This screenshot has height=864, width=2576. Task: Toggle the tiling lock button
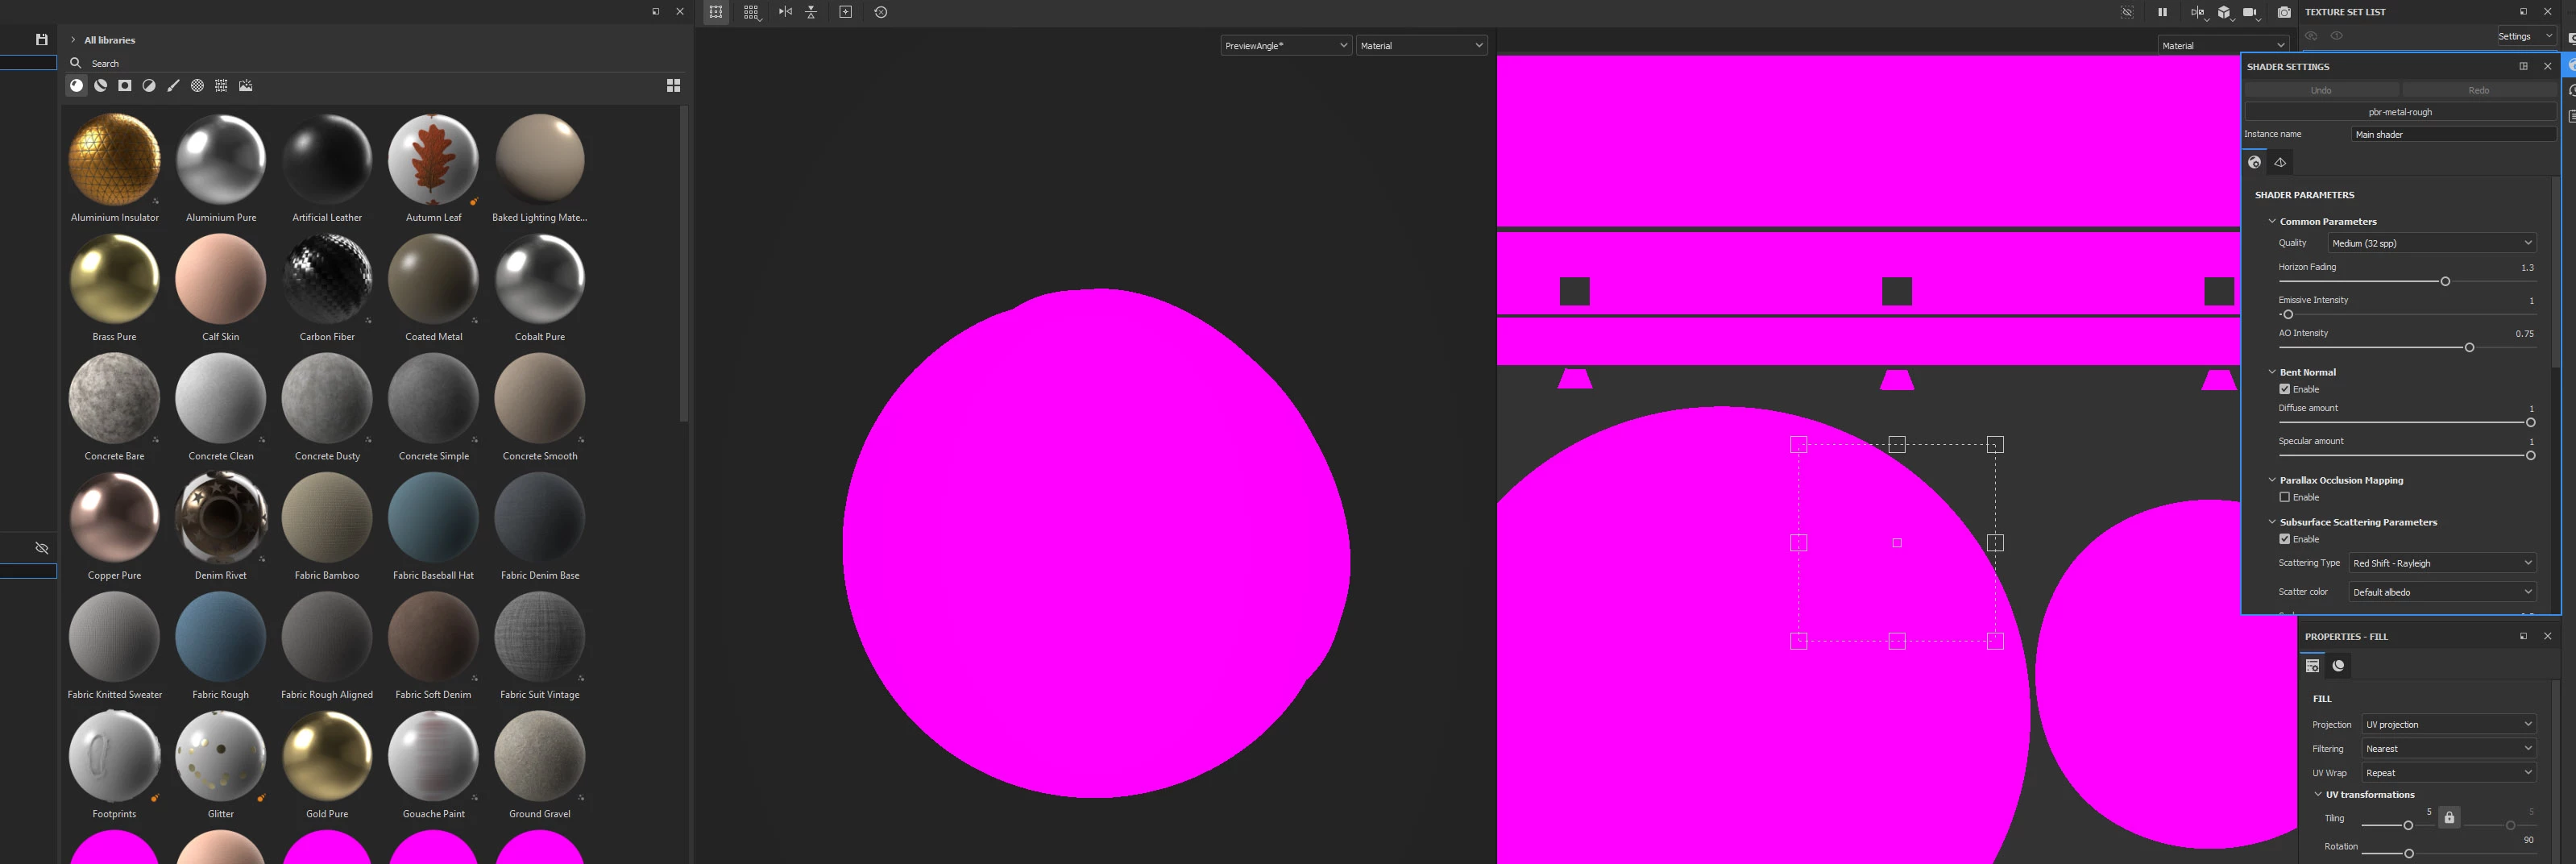point(2449,817)
